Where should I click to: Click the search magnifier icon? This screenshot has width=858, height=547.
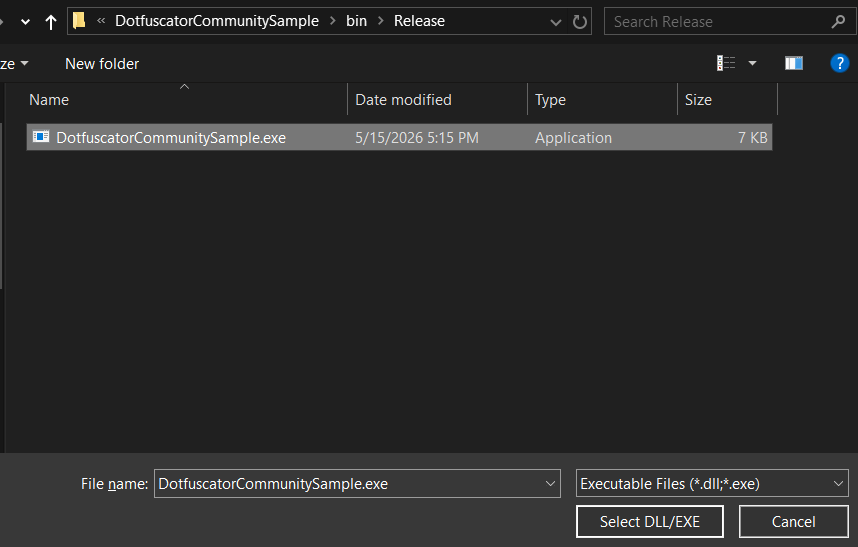[838, 22]
